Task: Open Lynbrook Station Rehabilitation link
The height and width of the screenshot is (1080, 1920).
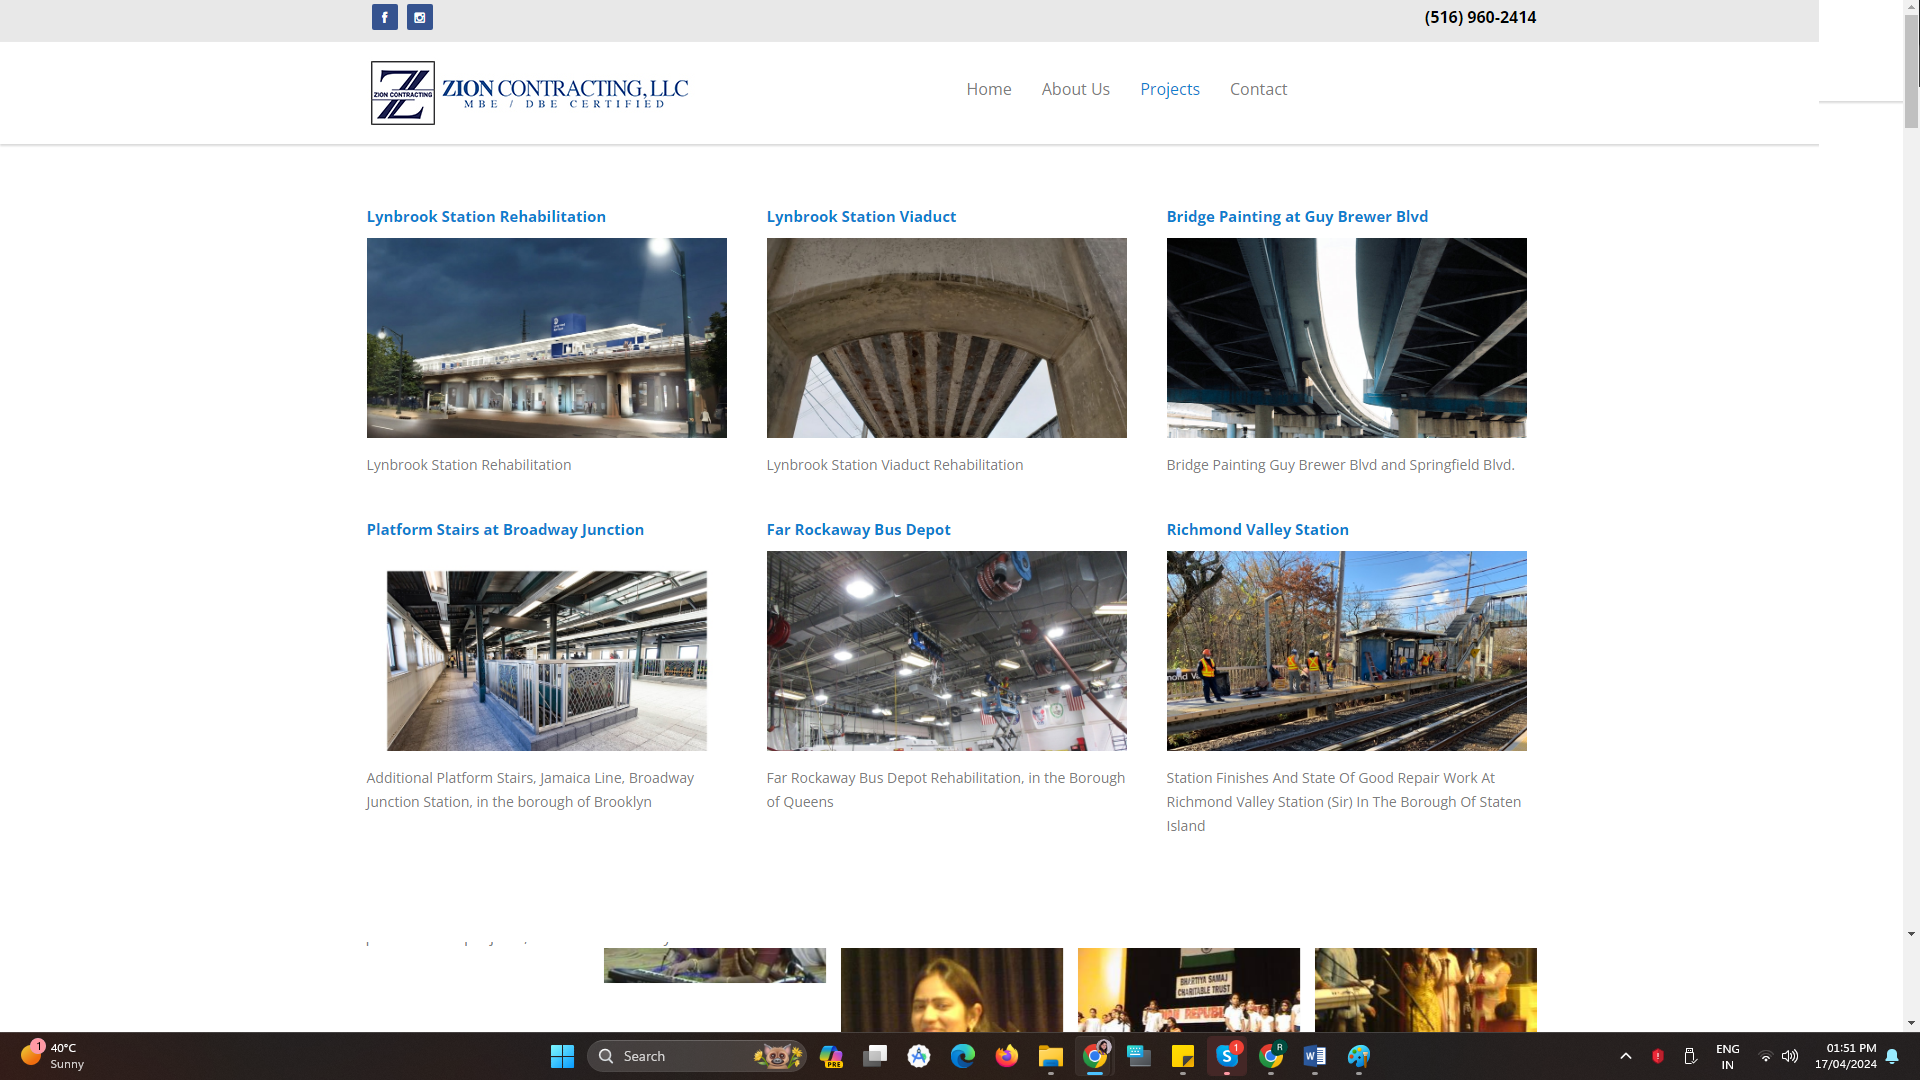Action: [x=486, y=216]
